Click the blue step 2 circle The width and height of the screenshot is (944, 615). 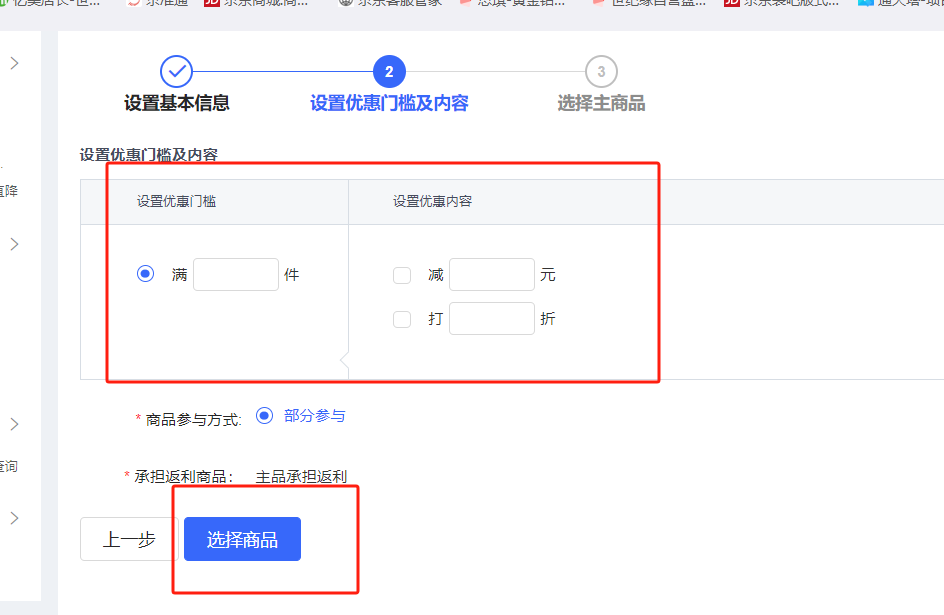pos(389,71)
